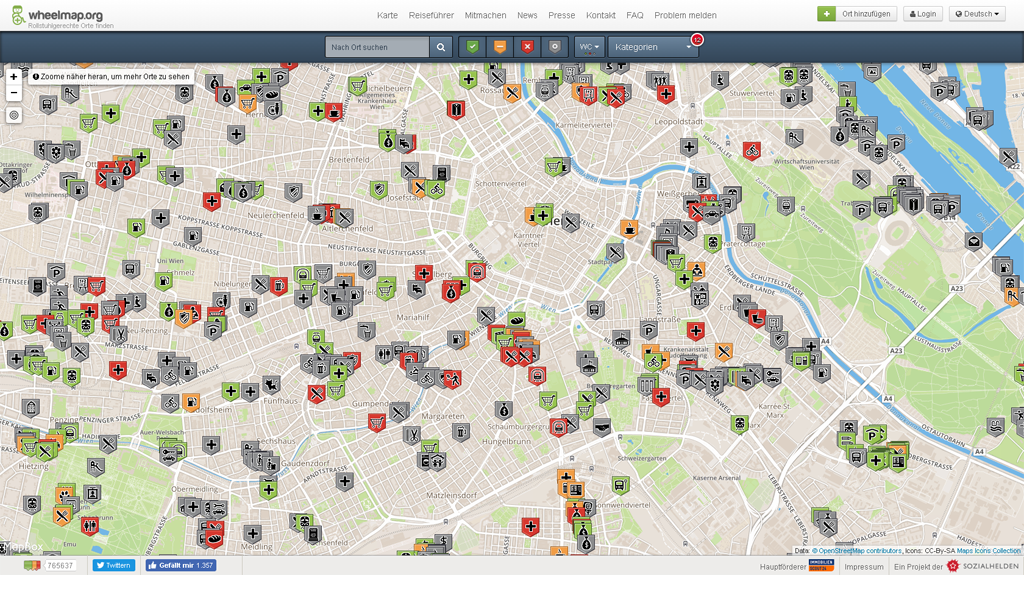Toggle green fully accessible filter

point(473,47)
